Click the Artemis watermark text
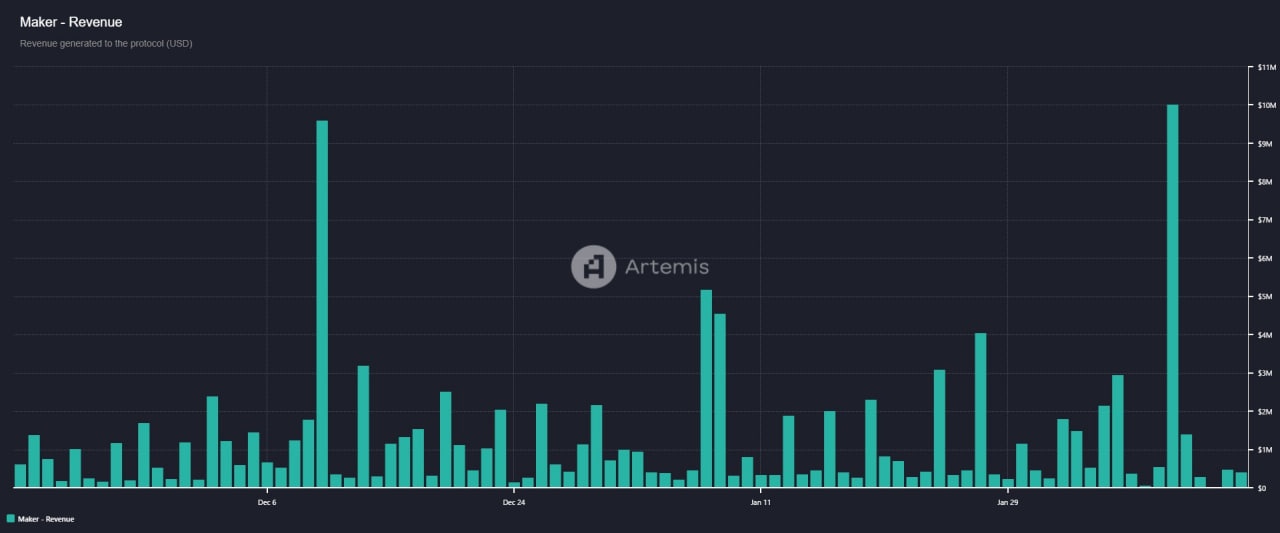This screenshot has height=533, width=1280. (x=667, y=267)
